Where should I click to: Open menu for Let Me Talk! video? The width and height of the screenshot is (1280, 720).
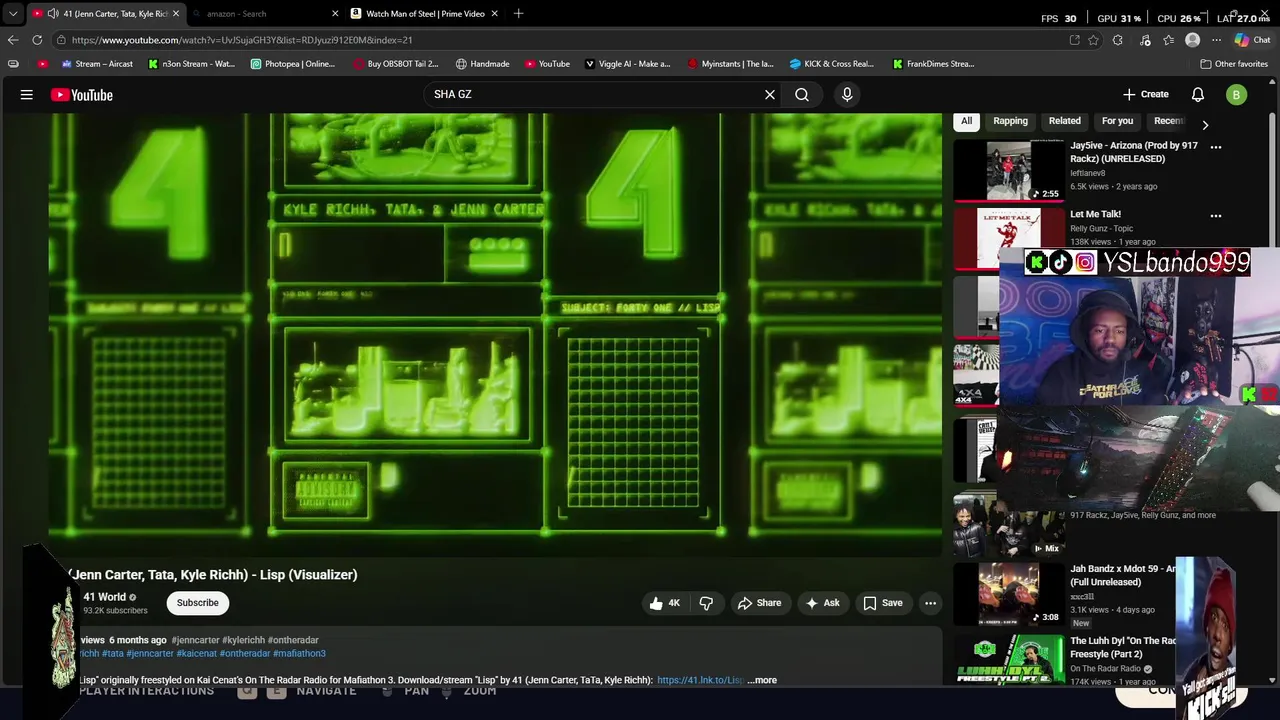point(1216,215)
